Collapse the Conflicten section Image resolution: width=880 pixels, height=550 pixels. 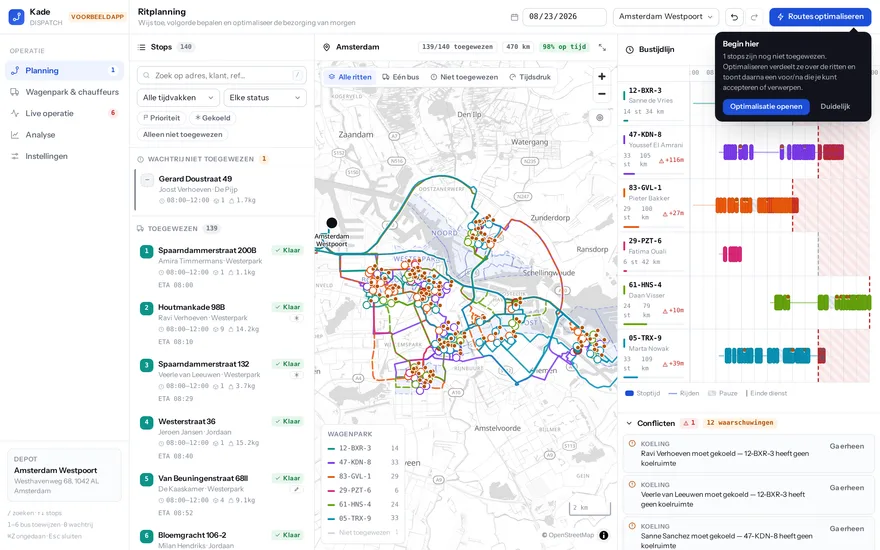click(630, 423)
